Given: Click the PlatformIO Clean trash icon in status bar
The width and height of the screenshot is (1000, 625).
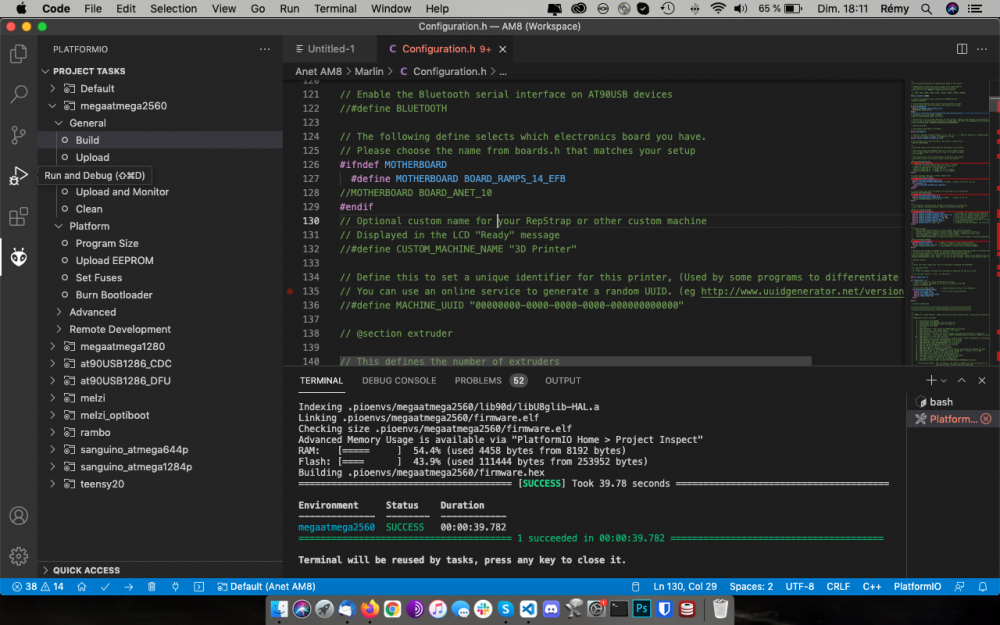Looking at the screenshot, I should pos(151,586).
